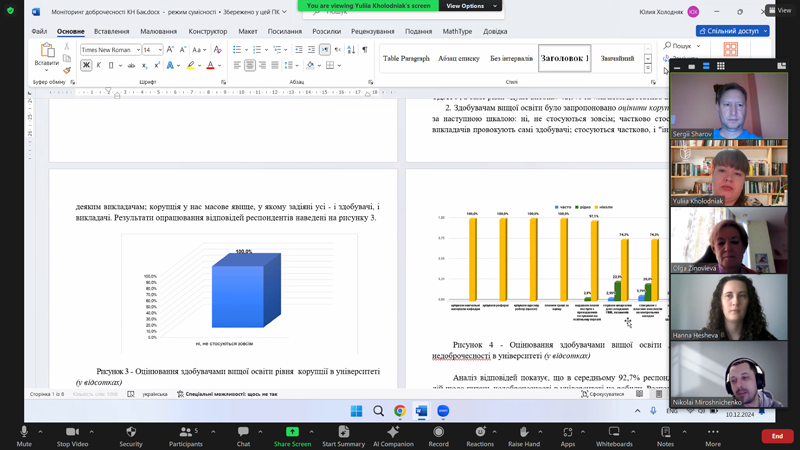Expand the font size 14 dropdown

tap(153, 49)
